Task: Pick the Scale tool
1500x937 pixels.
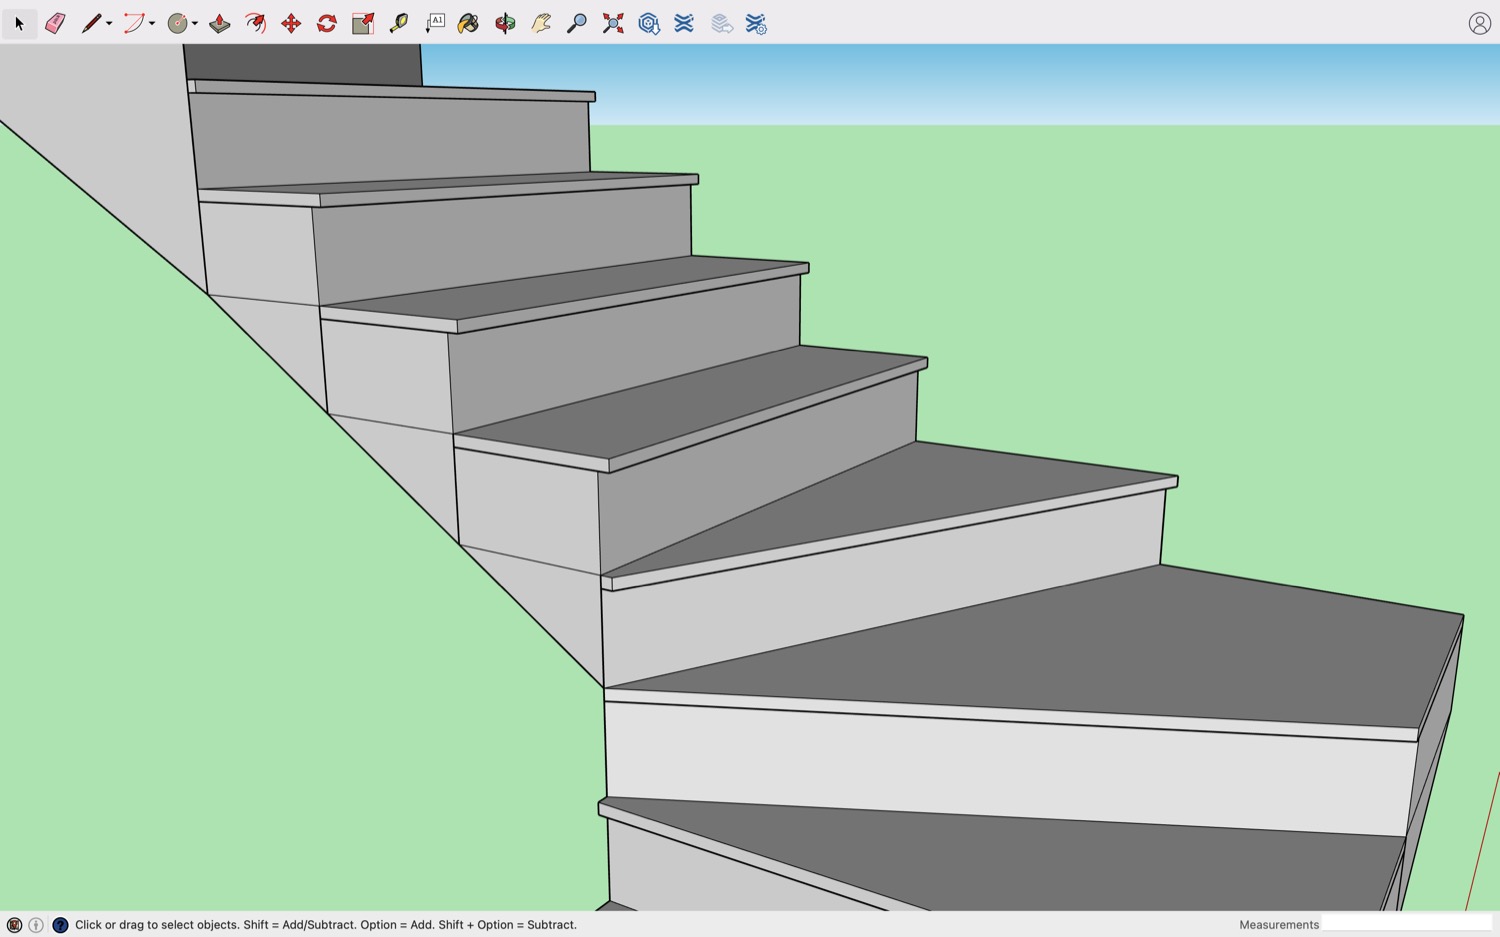Action: [x=363, y=23]
